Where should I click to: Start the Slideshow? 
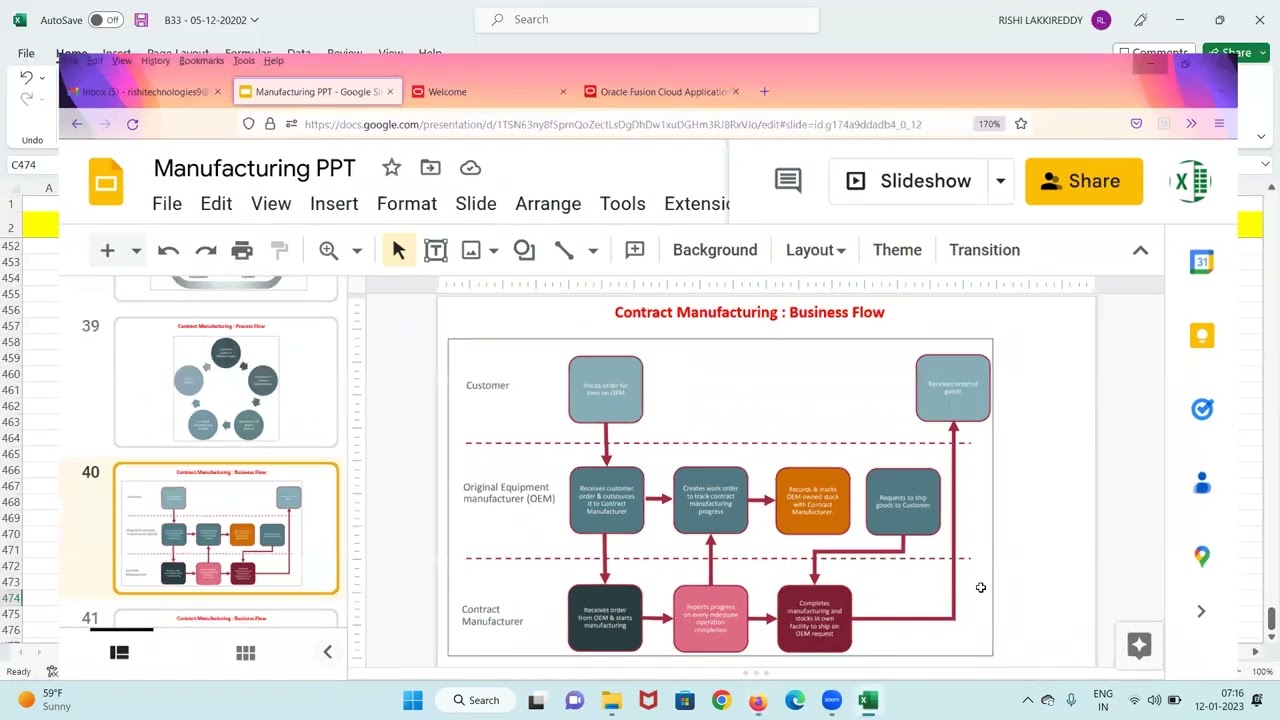point(908,181)
